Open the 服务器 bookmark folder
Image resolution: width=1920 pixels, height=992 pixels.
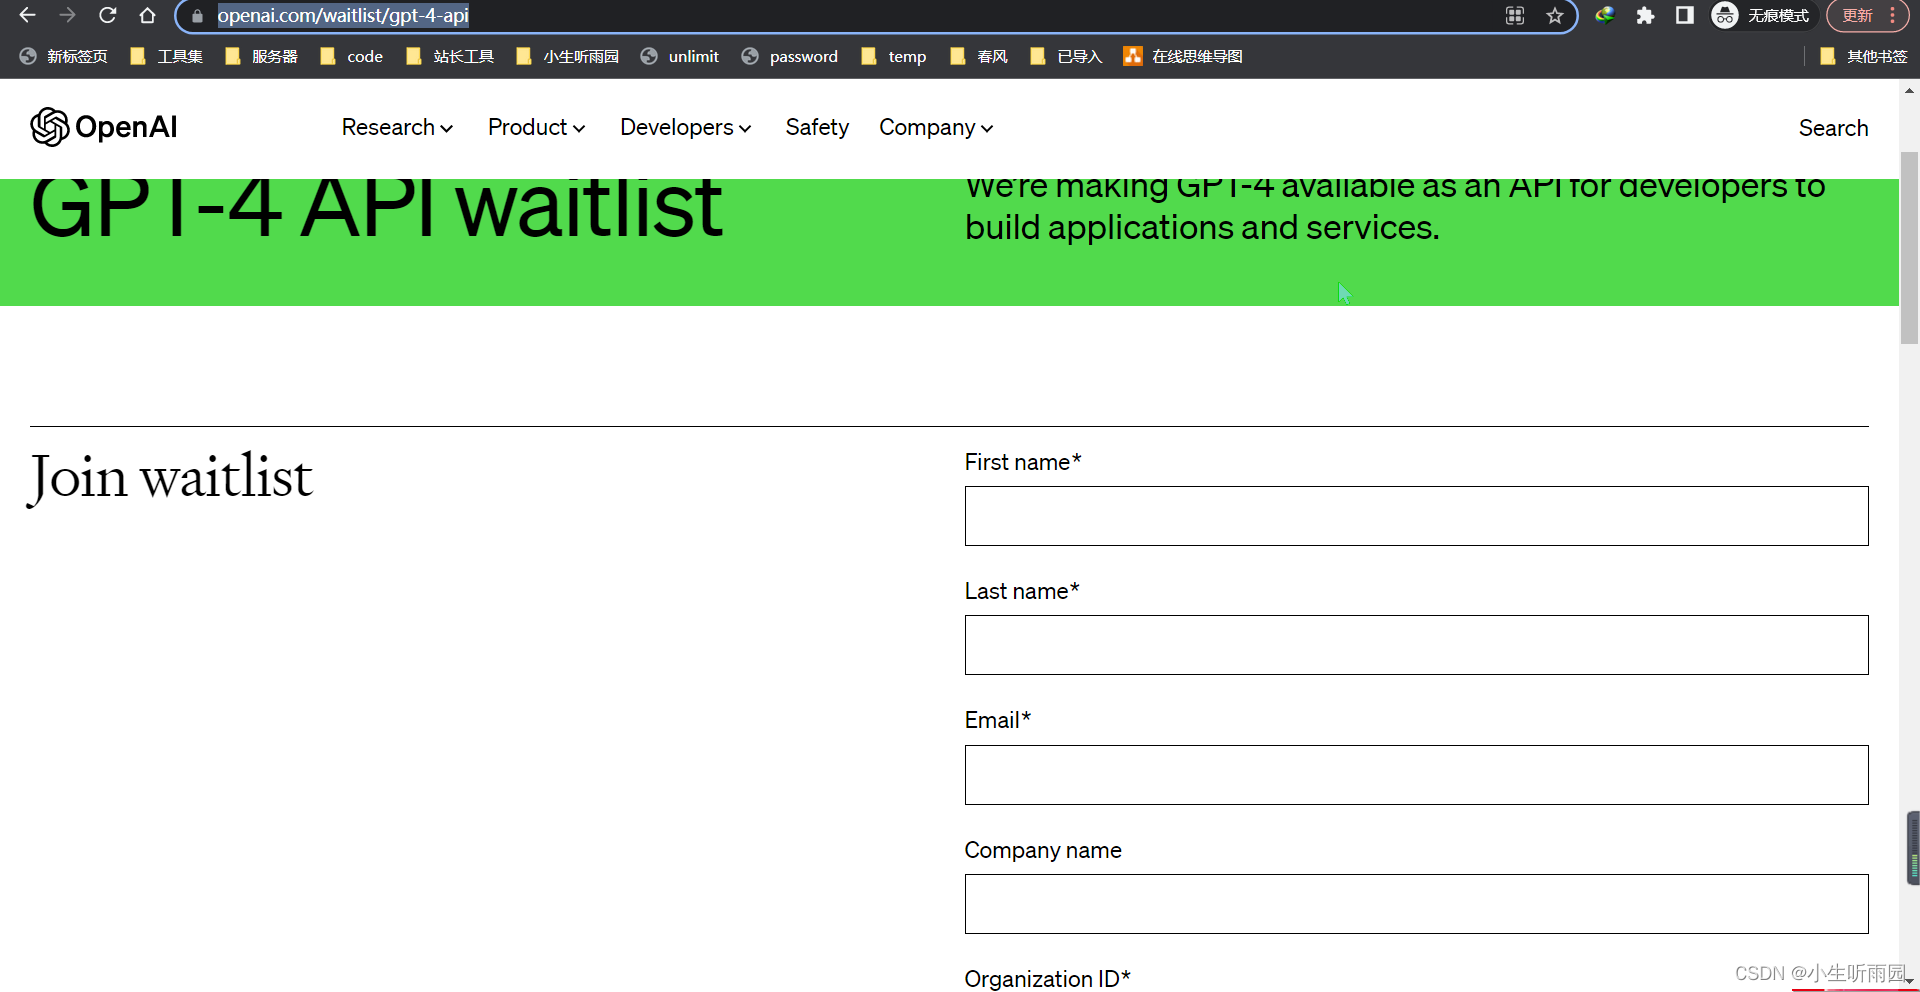point(262,56)
